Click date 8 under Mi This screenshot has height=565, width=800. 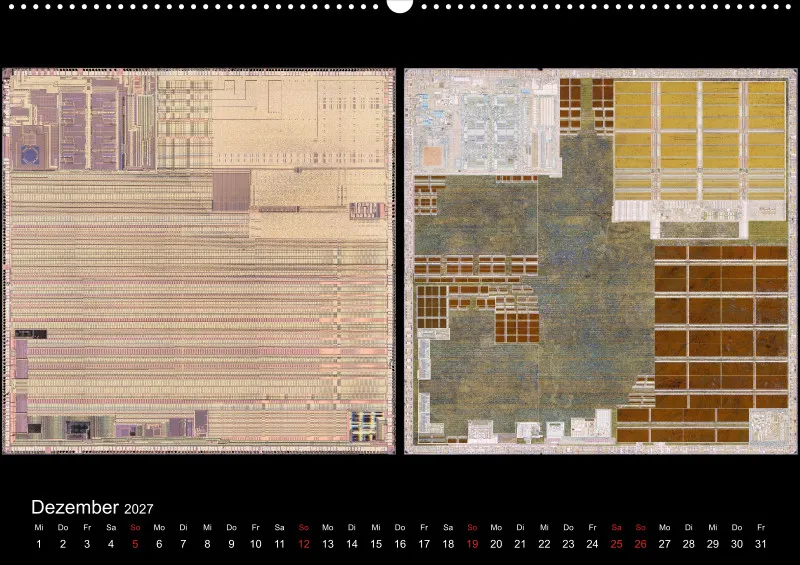pos(207,544)
